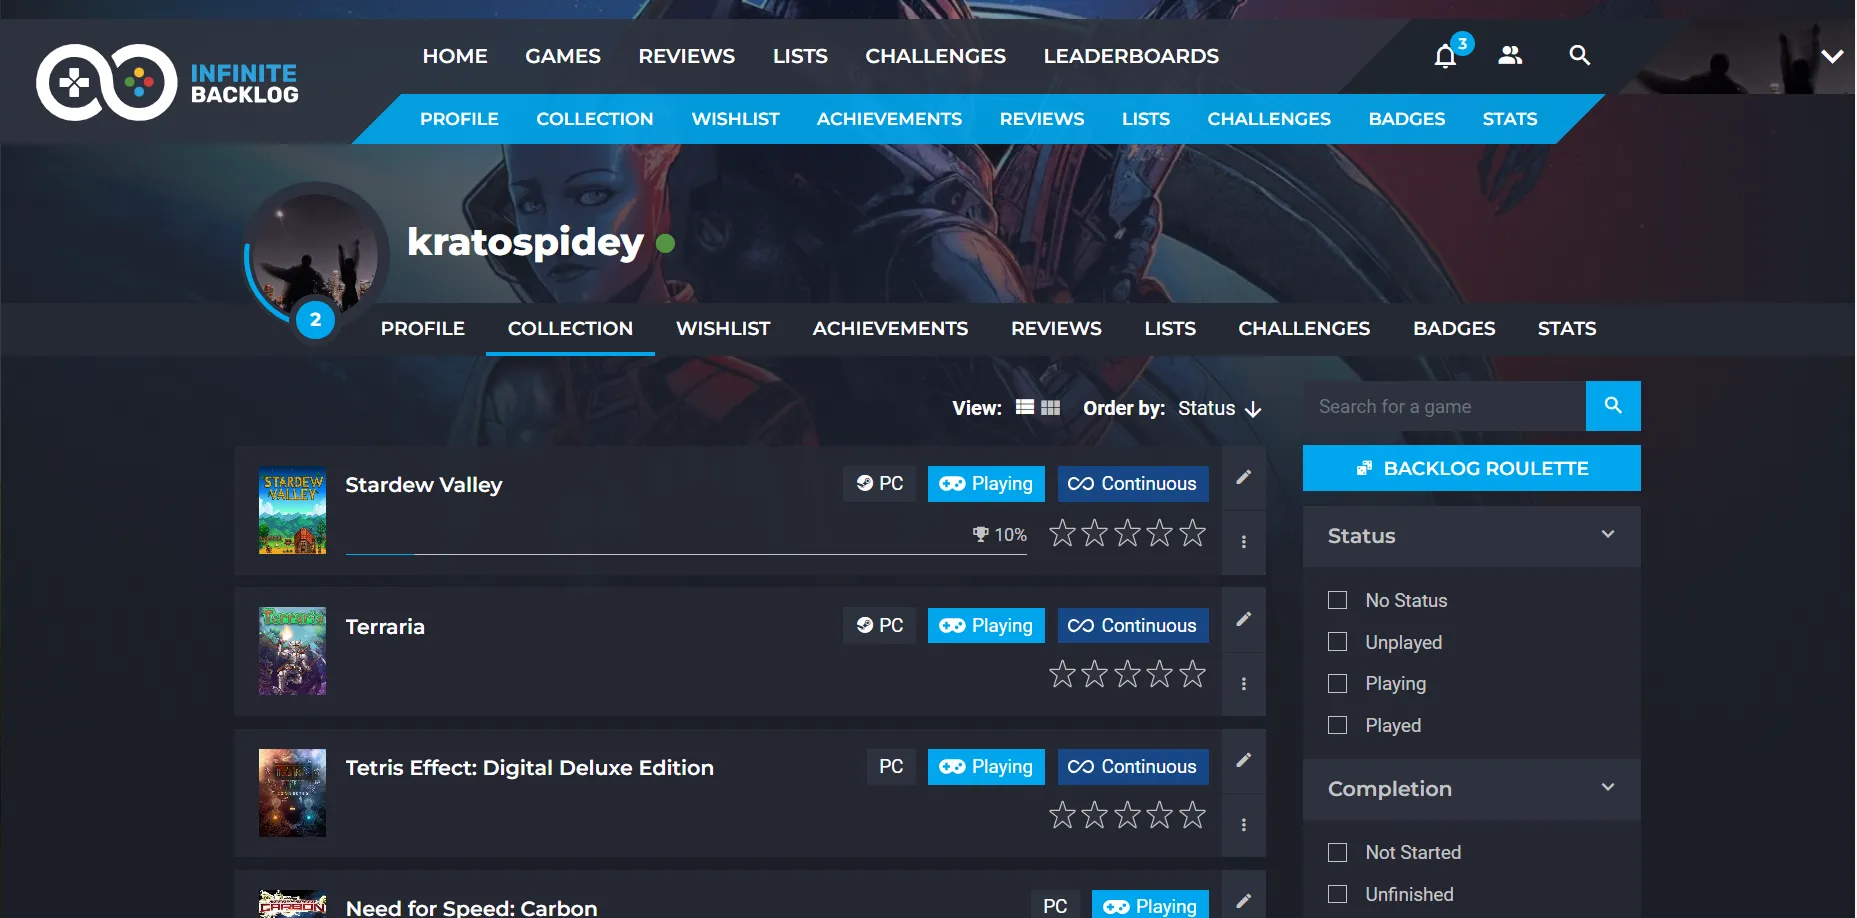This screenshot has height=918, width=1857.
Task: Open the Wishlist tab under the username
Action: (722, 329)
